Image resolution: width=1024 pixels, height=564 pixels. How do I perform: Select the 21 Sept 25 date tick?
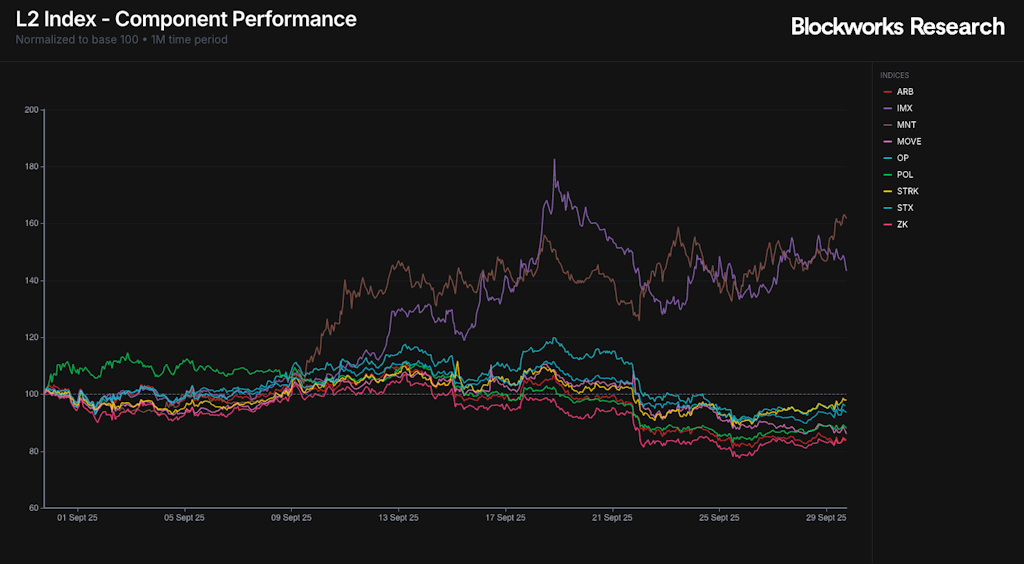[x=612, y=518]
